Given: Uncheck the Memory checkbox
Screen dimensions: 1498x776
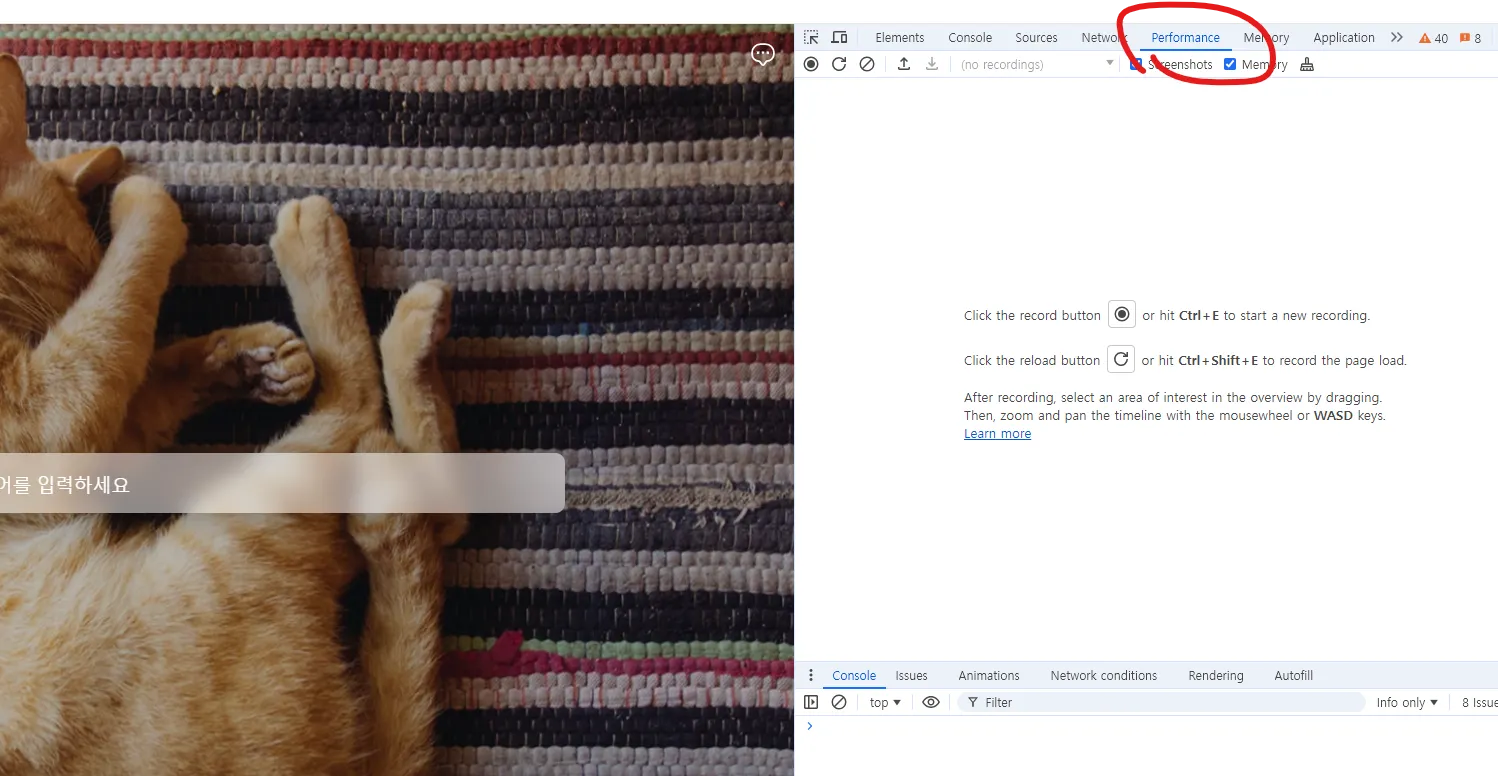Looking at the screenshot, I should coord(1230,64).
